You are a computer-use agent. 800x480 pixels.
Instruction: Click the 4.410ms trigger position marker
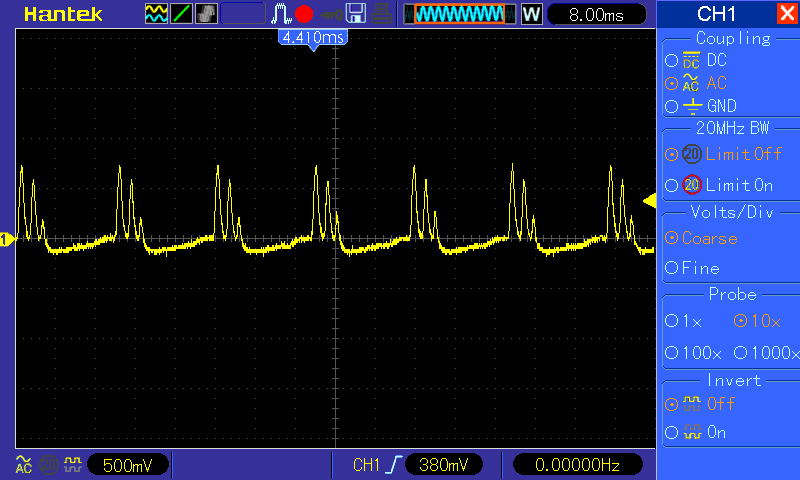(x=313, y=39)
